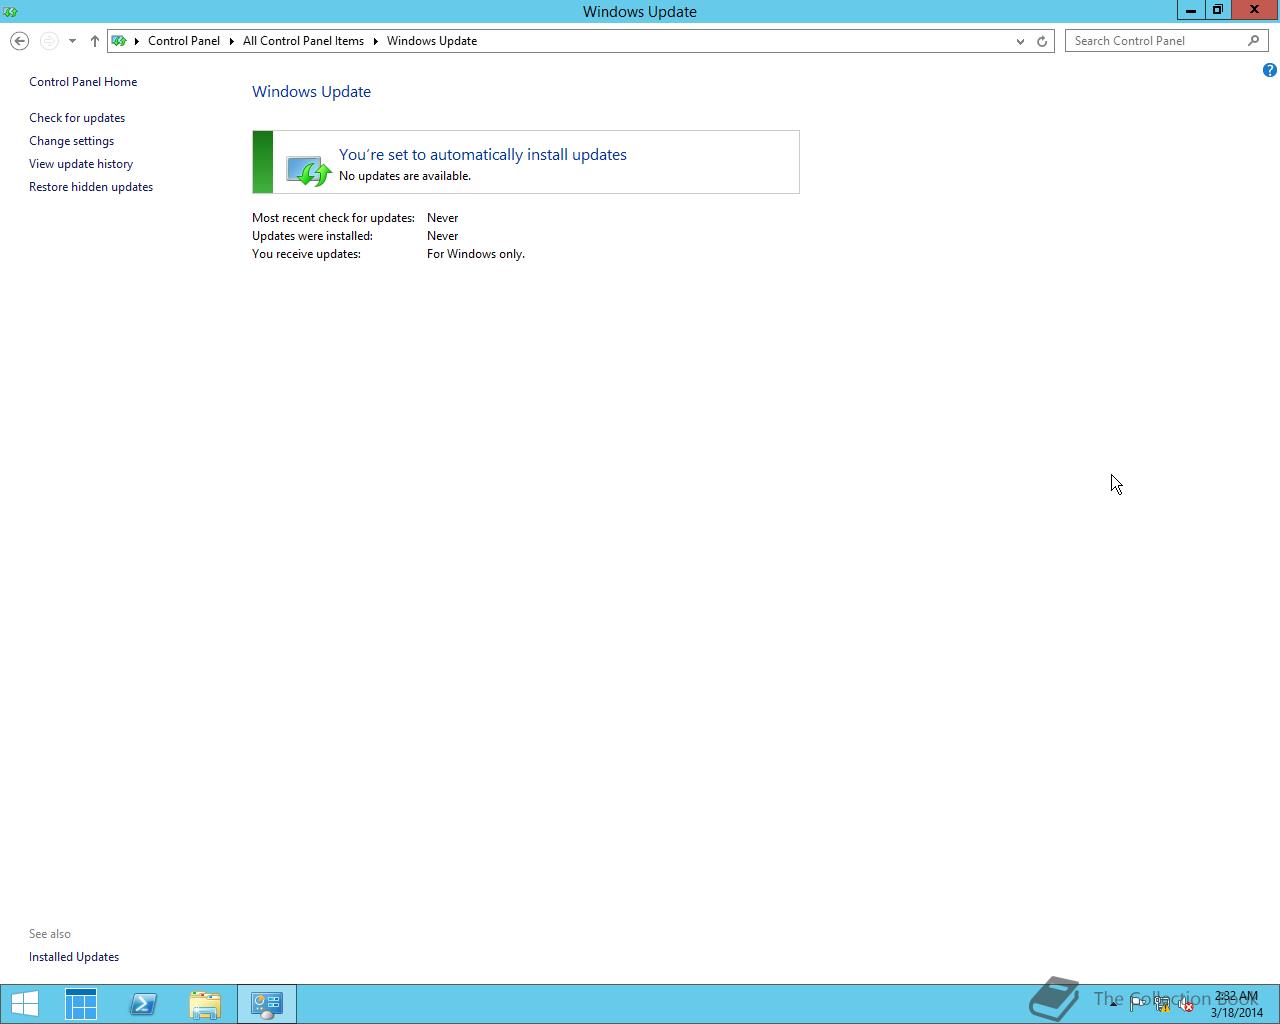Open the recent locations dropdown arrow
Viewport: 1280px width, 1024px height.
[72, 41]
